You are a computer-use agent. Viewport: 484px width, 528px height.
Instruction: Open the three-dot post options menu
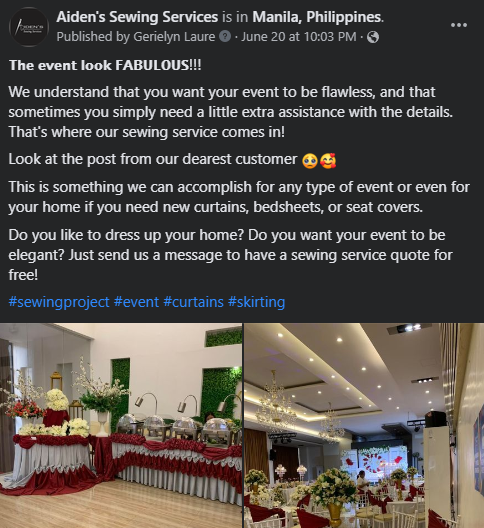tap(458, 25)
